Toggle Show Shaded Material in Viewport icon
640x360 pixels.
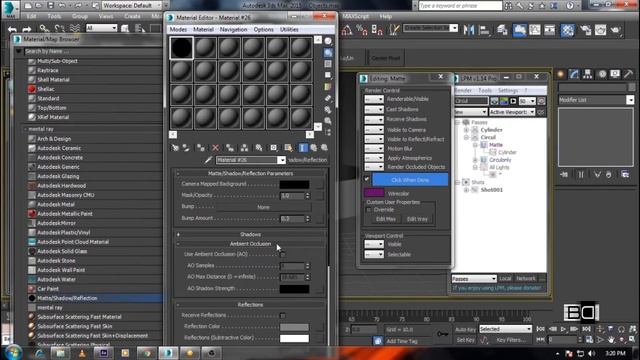[x=289, y=148]
